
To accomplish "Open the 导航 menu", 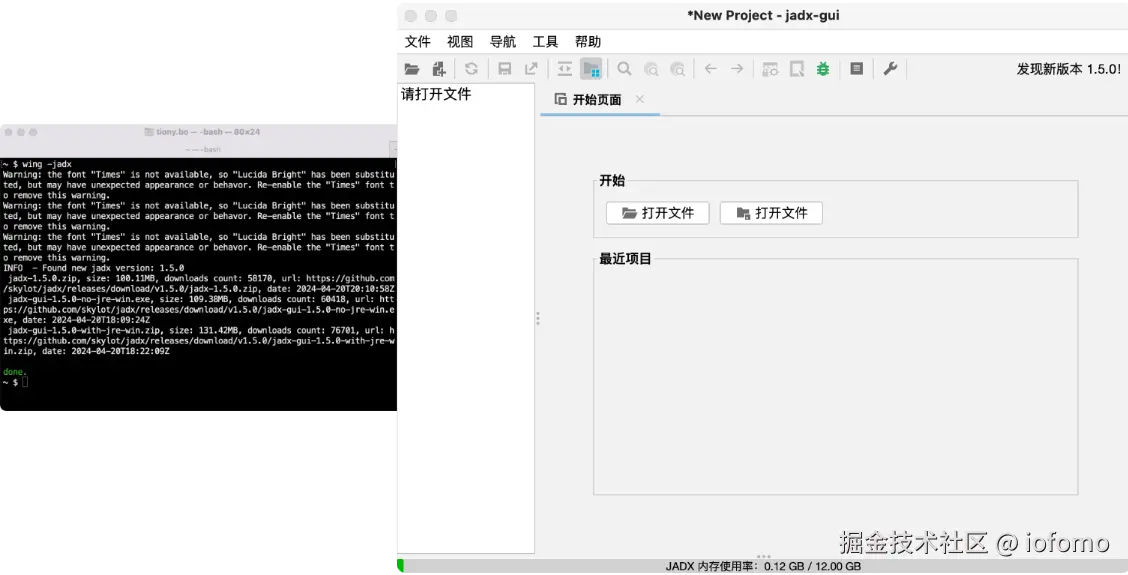I will click(x=502, y=42).
